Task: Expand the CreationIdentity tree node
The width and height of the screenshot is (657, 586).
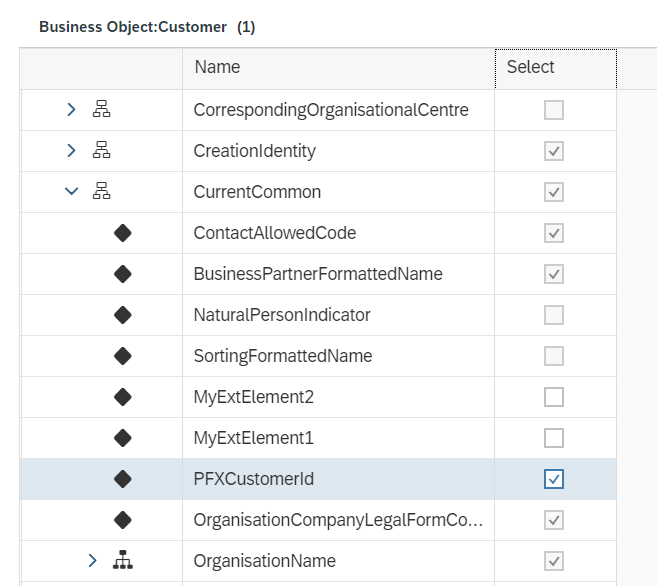Action: (x=71, y=151)
